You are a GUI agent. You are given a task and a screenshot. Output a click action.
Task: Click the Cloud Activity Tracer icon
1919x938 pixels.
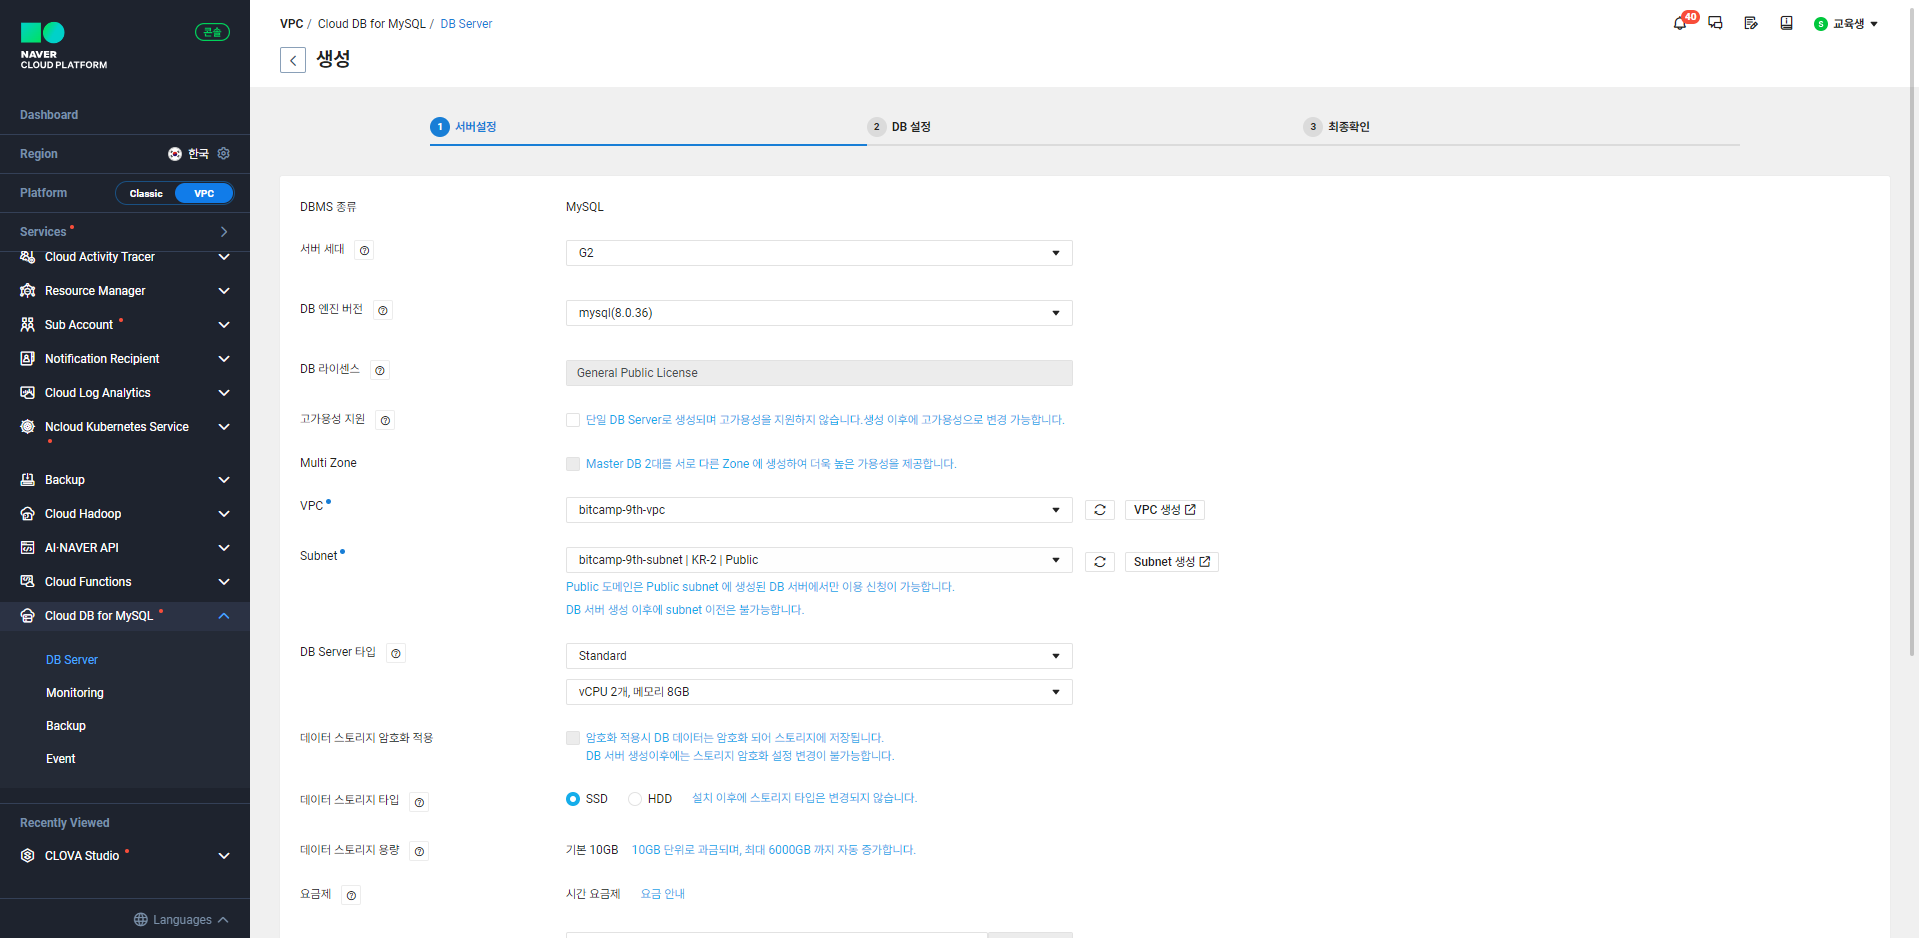28,257
